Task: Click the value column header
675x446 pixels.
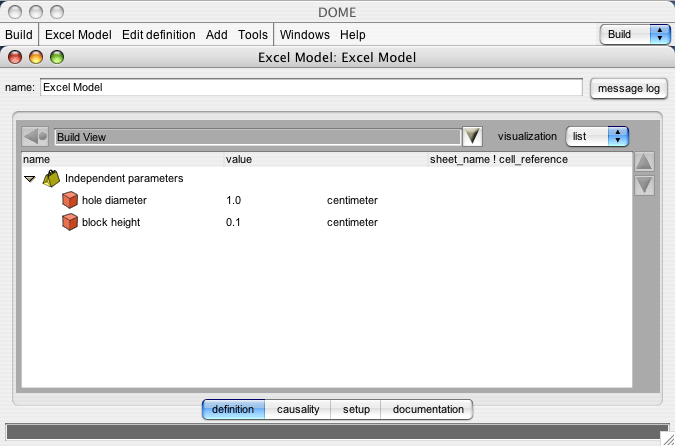Action: coord(326,160)
